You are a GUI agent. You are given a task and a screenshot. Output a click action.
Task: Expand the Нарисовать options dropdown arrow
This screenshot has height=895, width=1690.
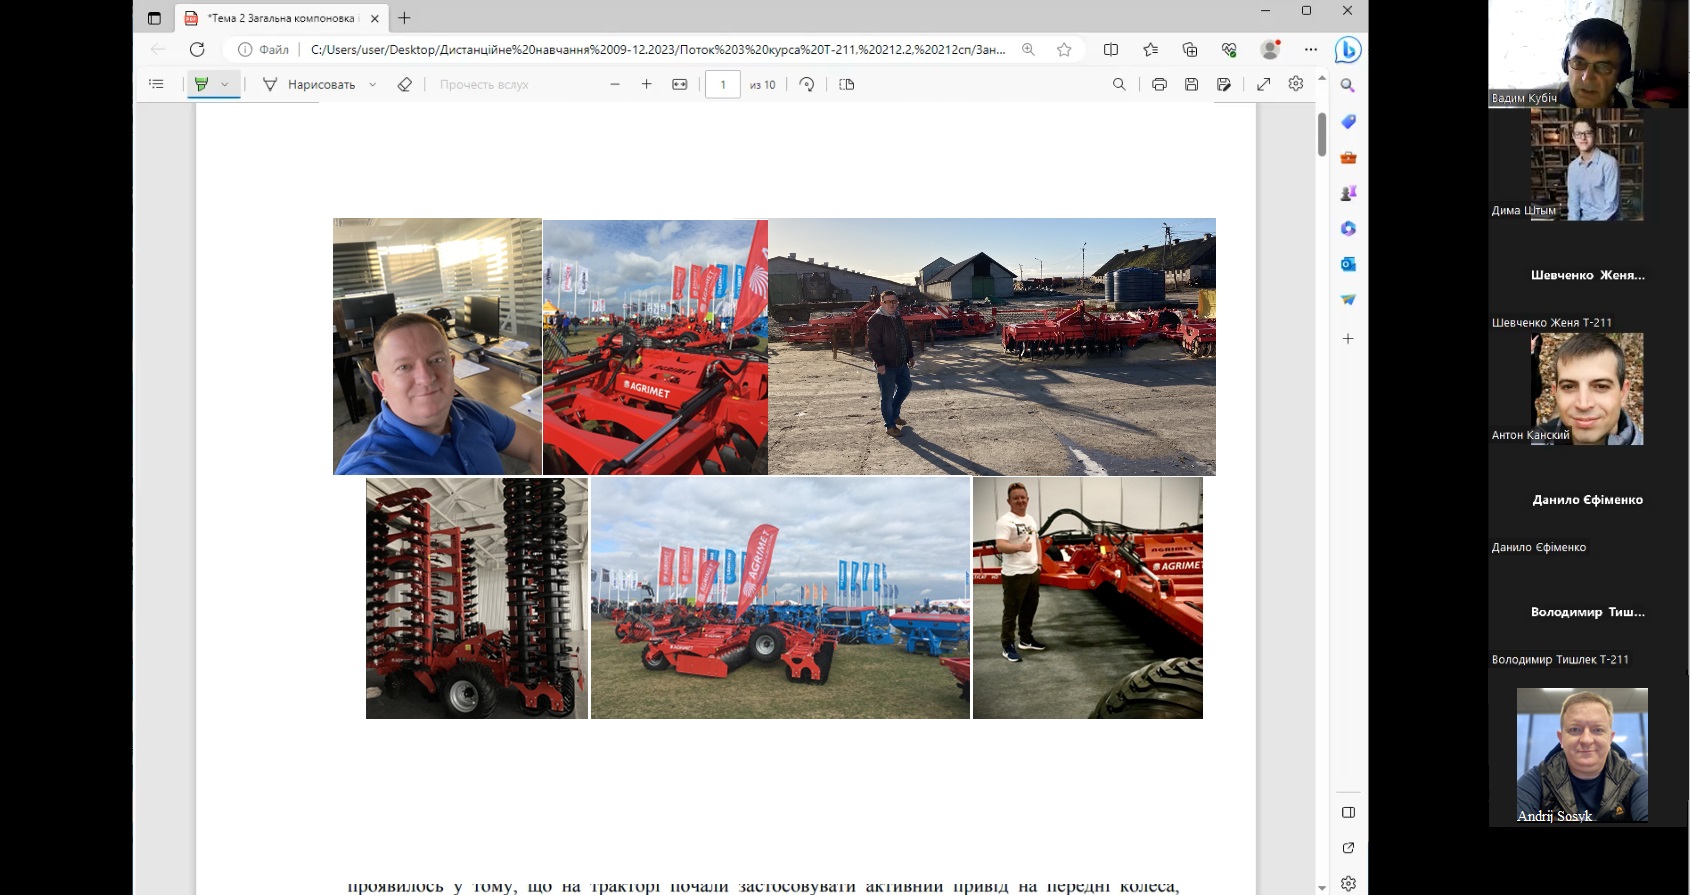[x=373, y=85]
